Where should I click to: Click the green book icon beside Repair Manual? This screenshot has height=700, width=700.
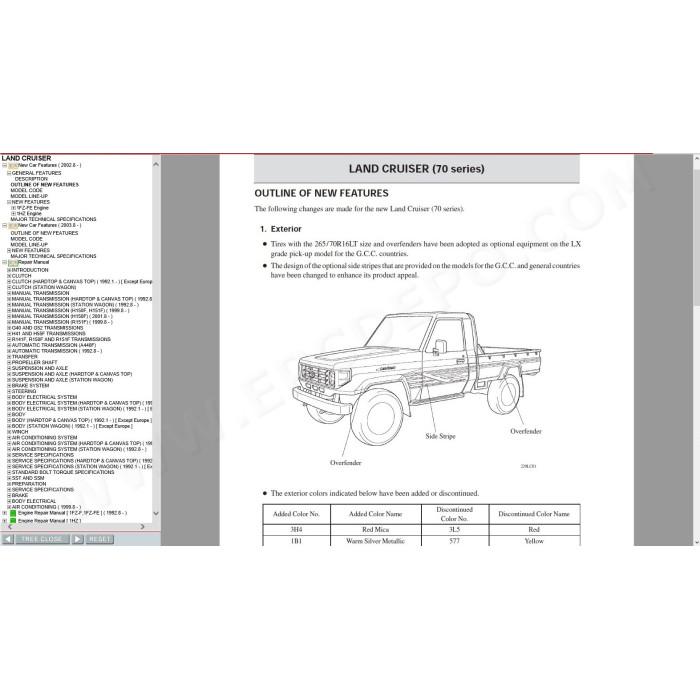coord(13,263)
